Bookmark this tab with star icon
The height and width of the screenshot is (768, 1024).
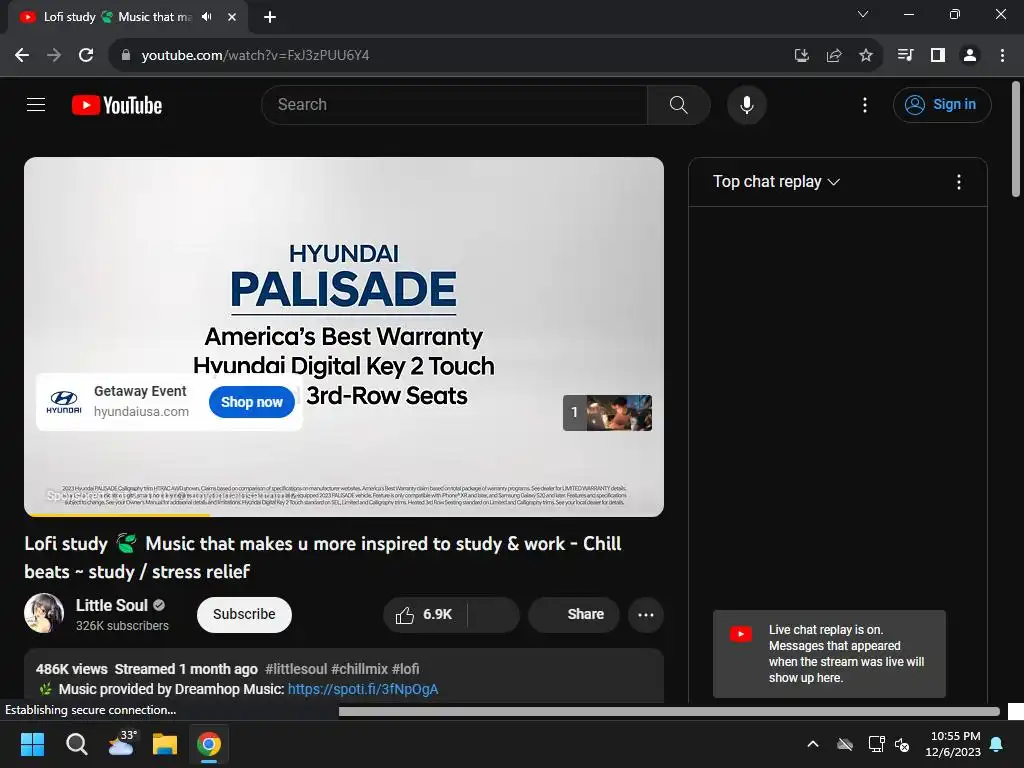865,55
